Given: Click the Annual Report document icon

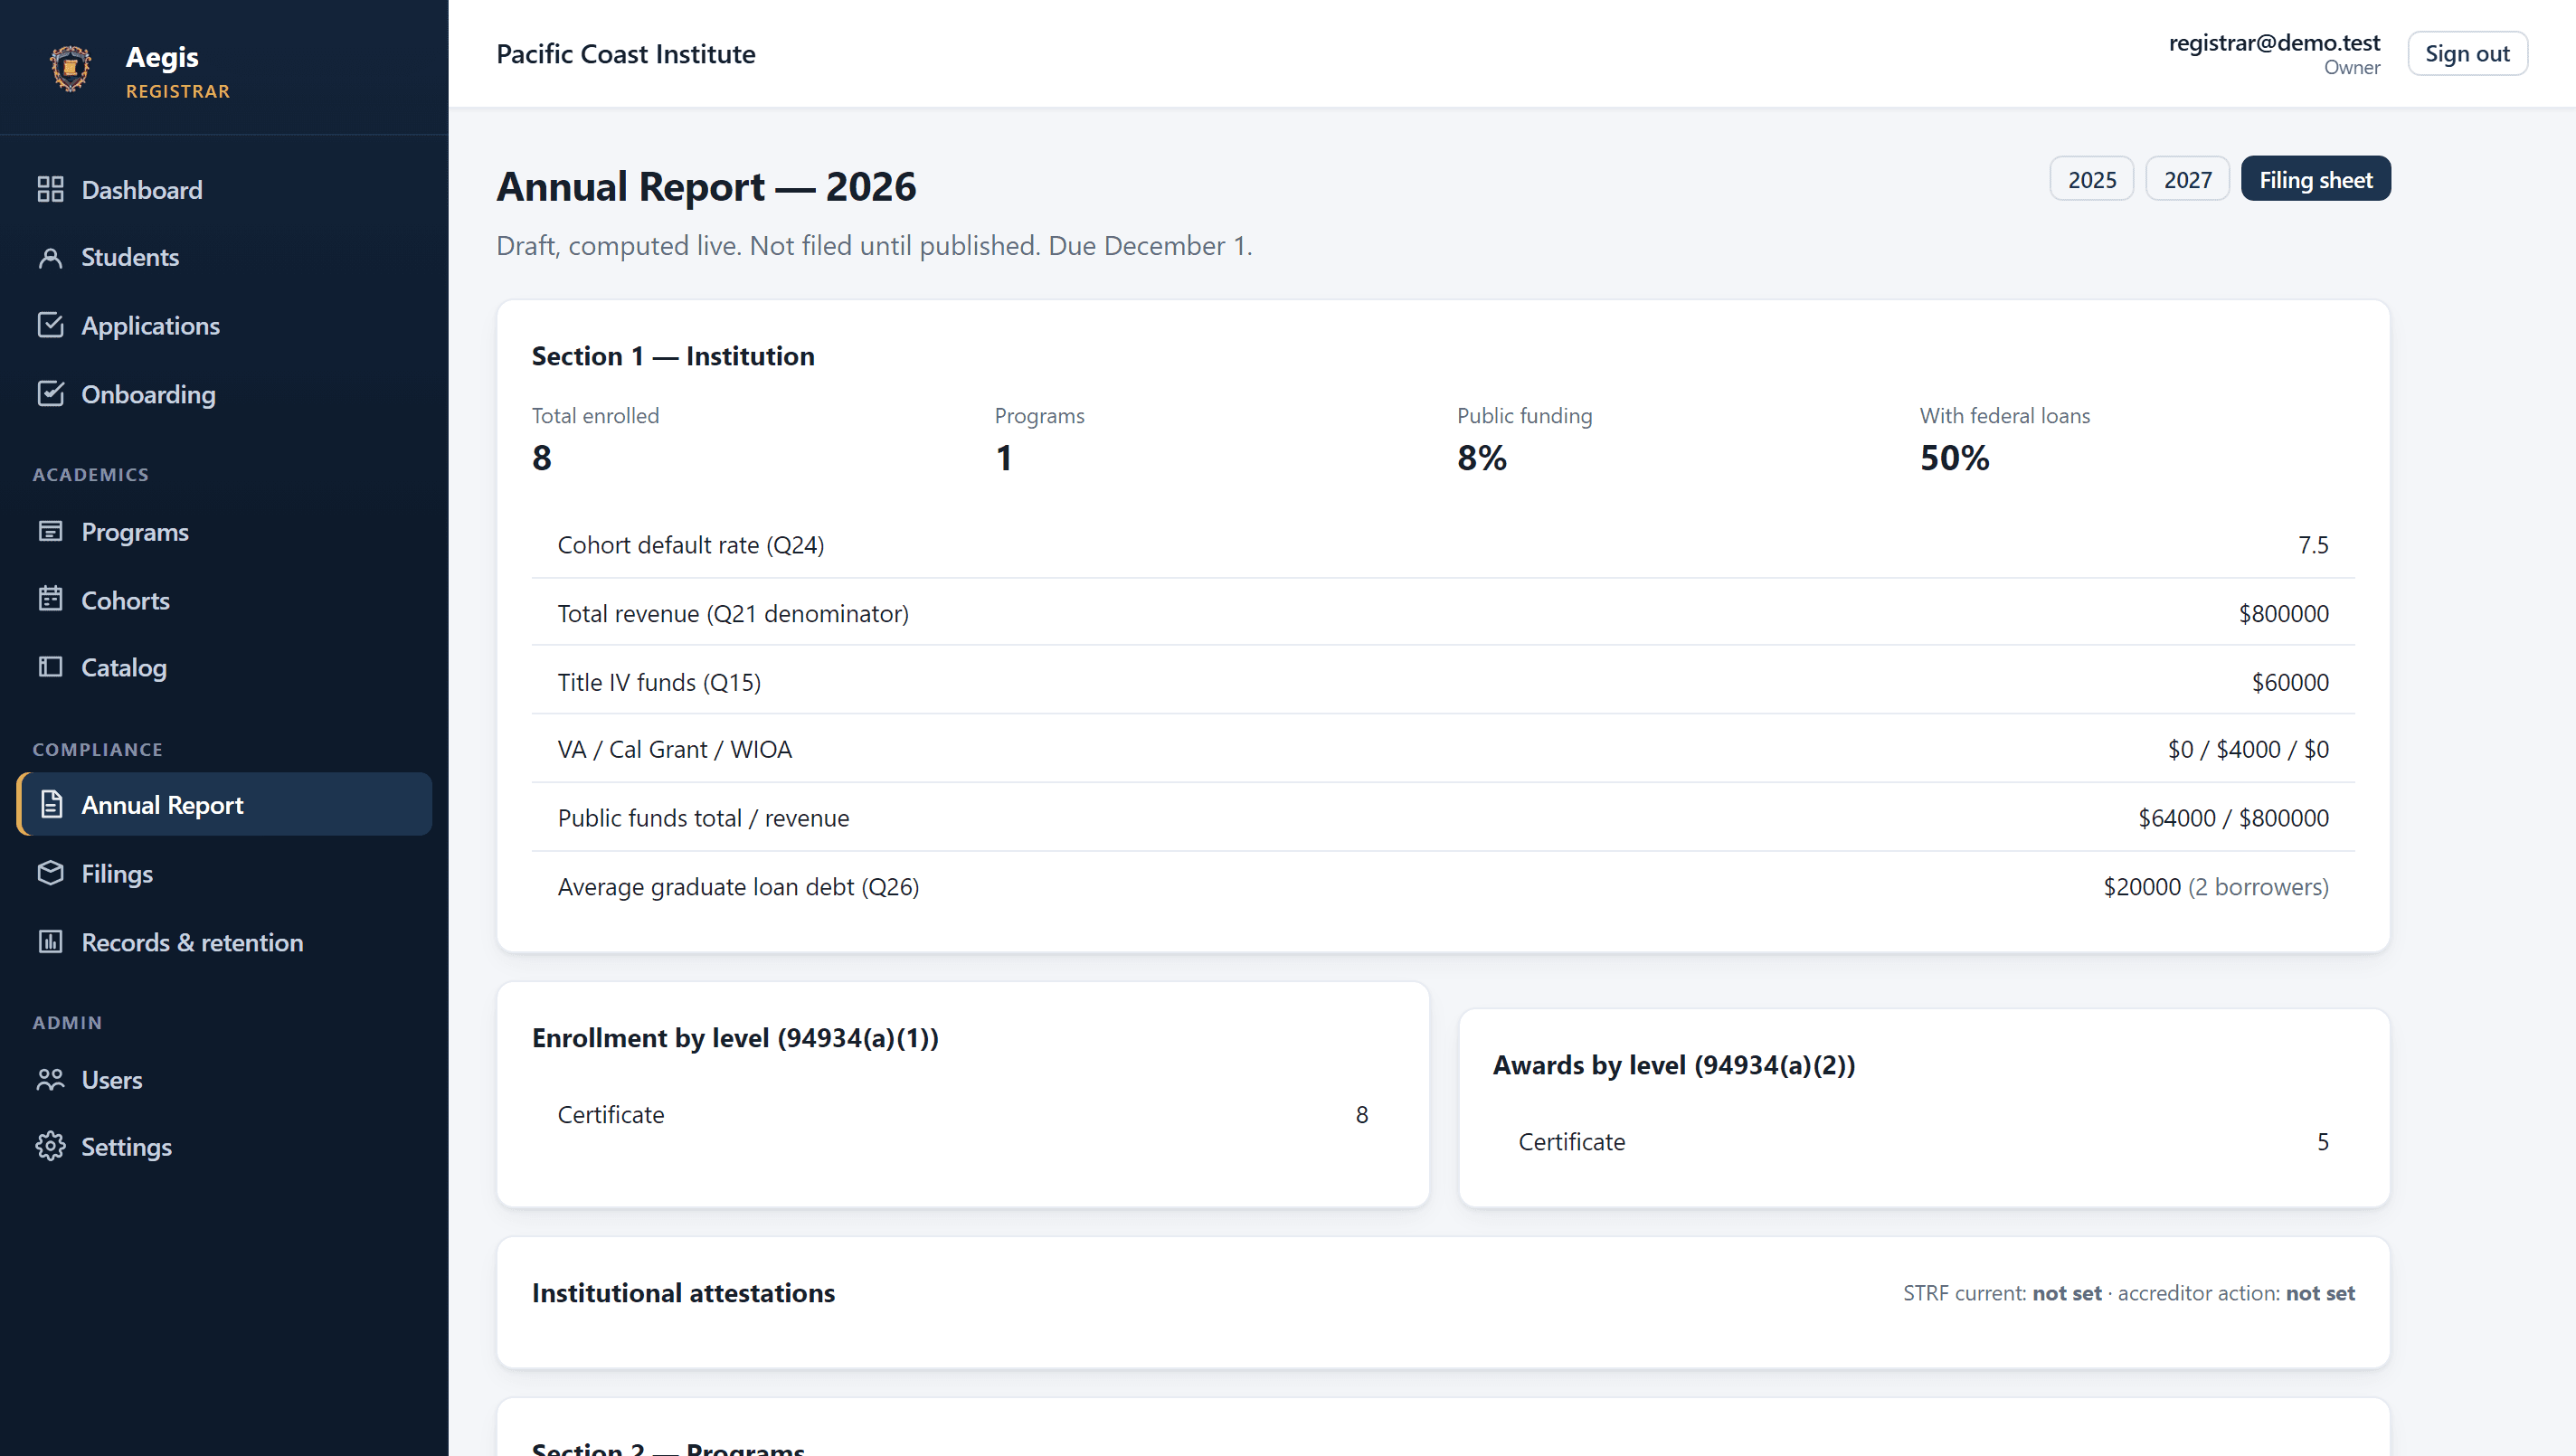Looking at the screenshot, I should 50,804.
